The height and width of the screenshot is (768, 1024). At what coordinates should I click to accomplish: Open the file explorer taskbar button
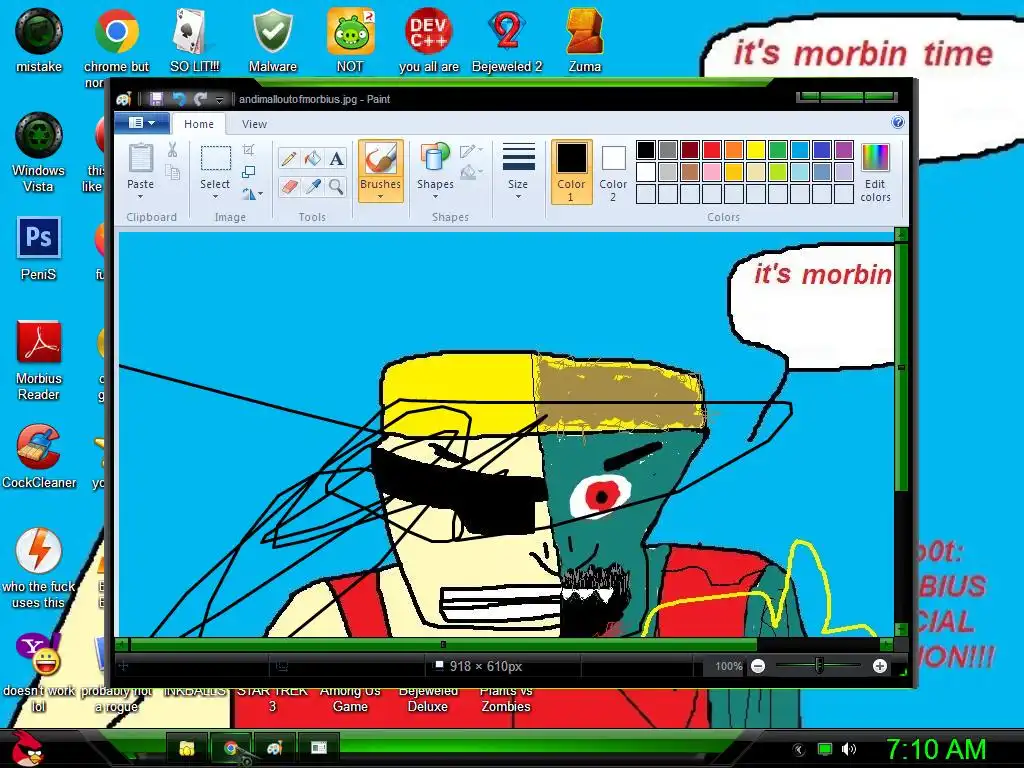(x=187, y=748)
